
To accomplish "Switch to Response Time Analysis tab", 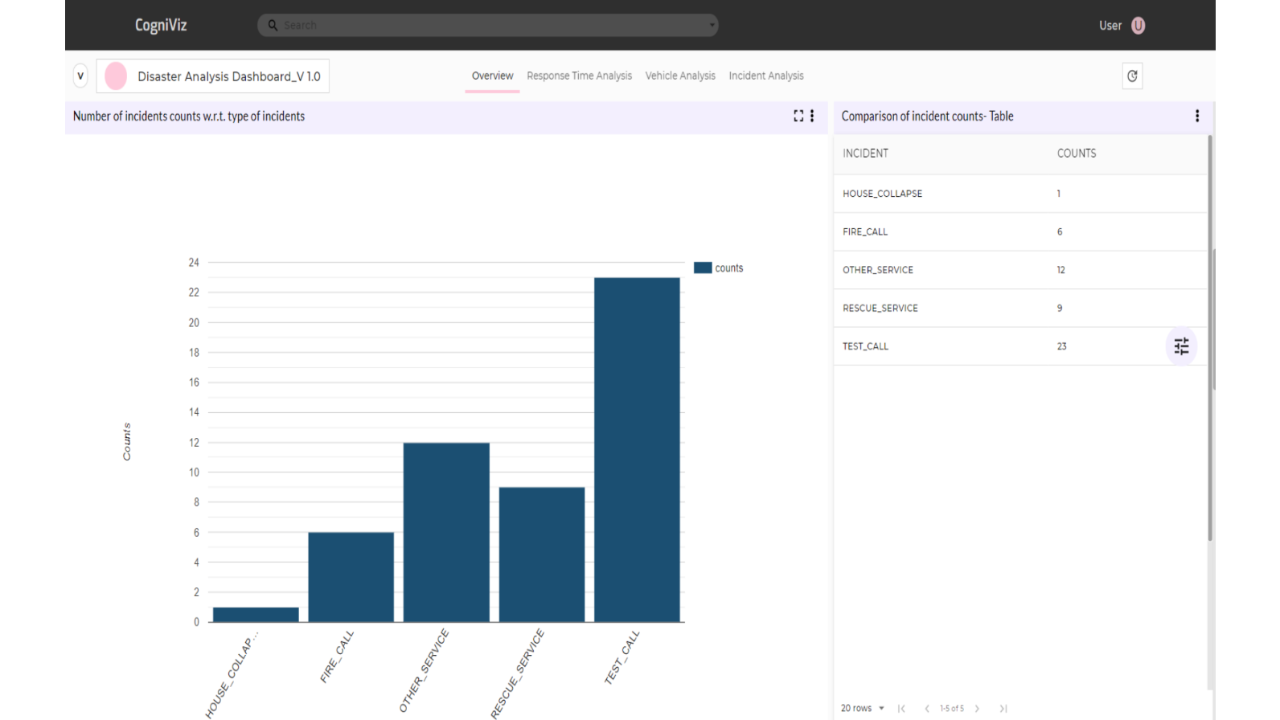I will (x=579, y=76).
